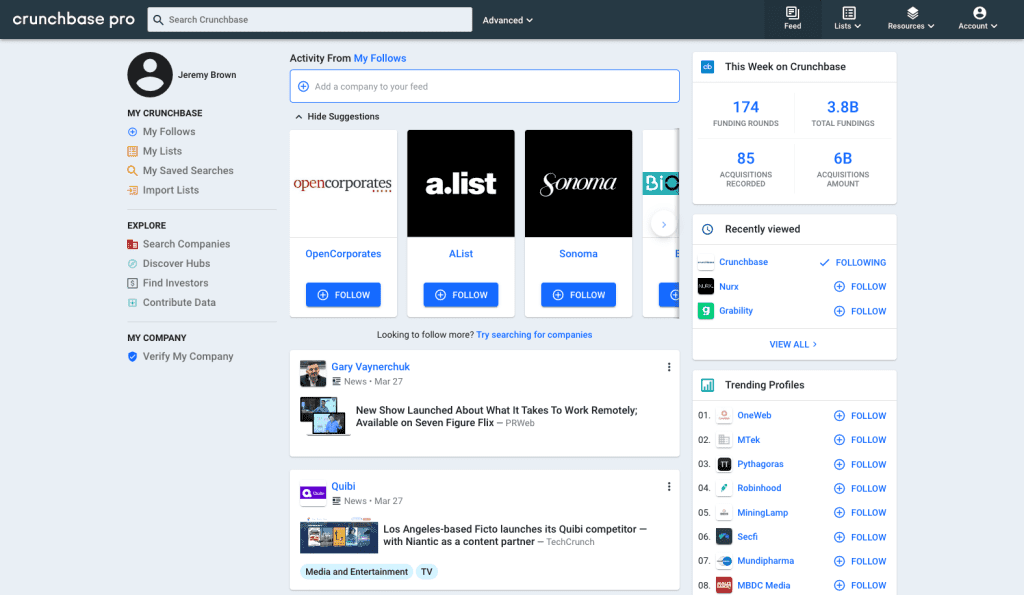The width and height of the screenshot is (1024, 595).
Task: Open three-dot menu on Gary Vaynerchuk post
Action: pos(669,367)
